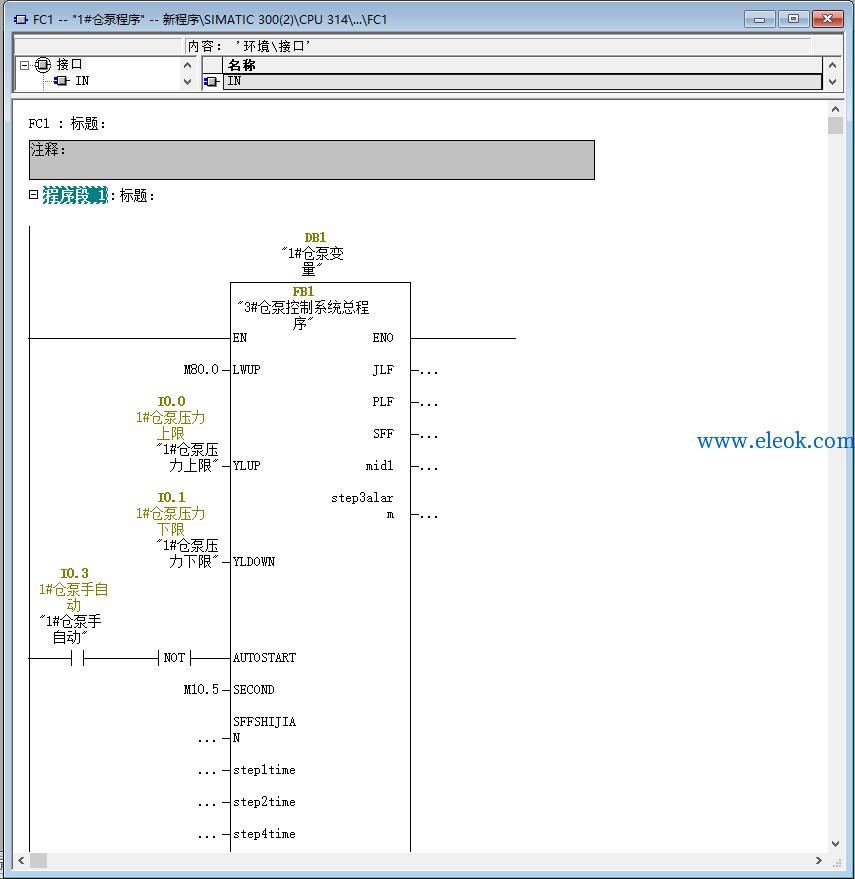Click up arrow of the name table scrollbar
855x879 pixels.
pyautogui.click(x=832, y=65)
